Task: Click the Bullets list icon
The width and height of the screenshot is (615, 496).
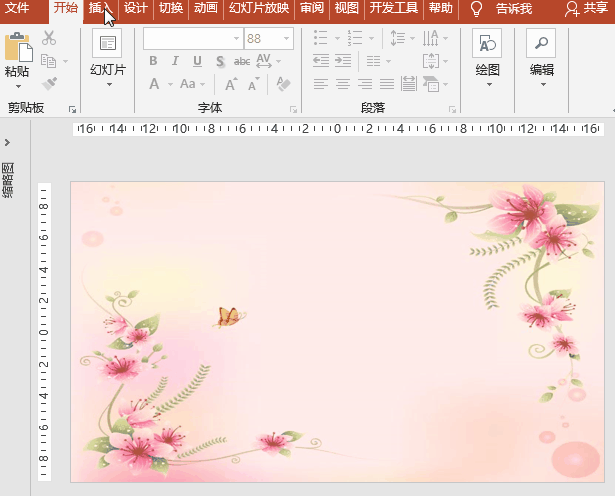Action: pyautogui.click(x=321, y=38)
